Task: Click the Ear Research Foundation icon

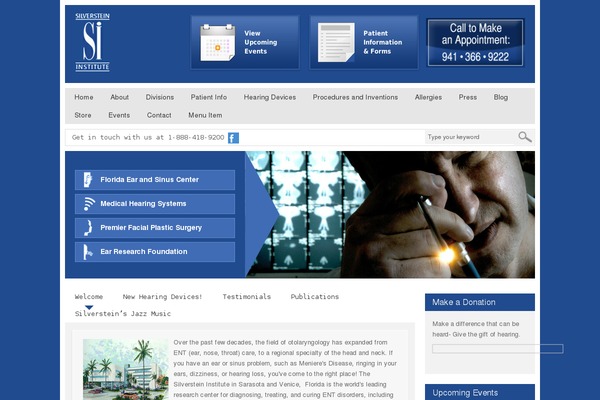Action: (88, 252)
